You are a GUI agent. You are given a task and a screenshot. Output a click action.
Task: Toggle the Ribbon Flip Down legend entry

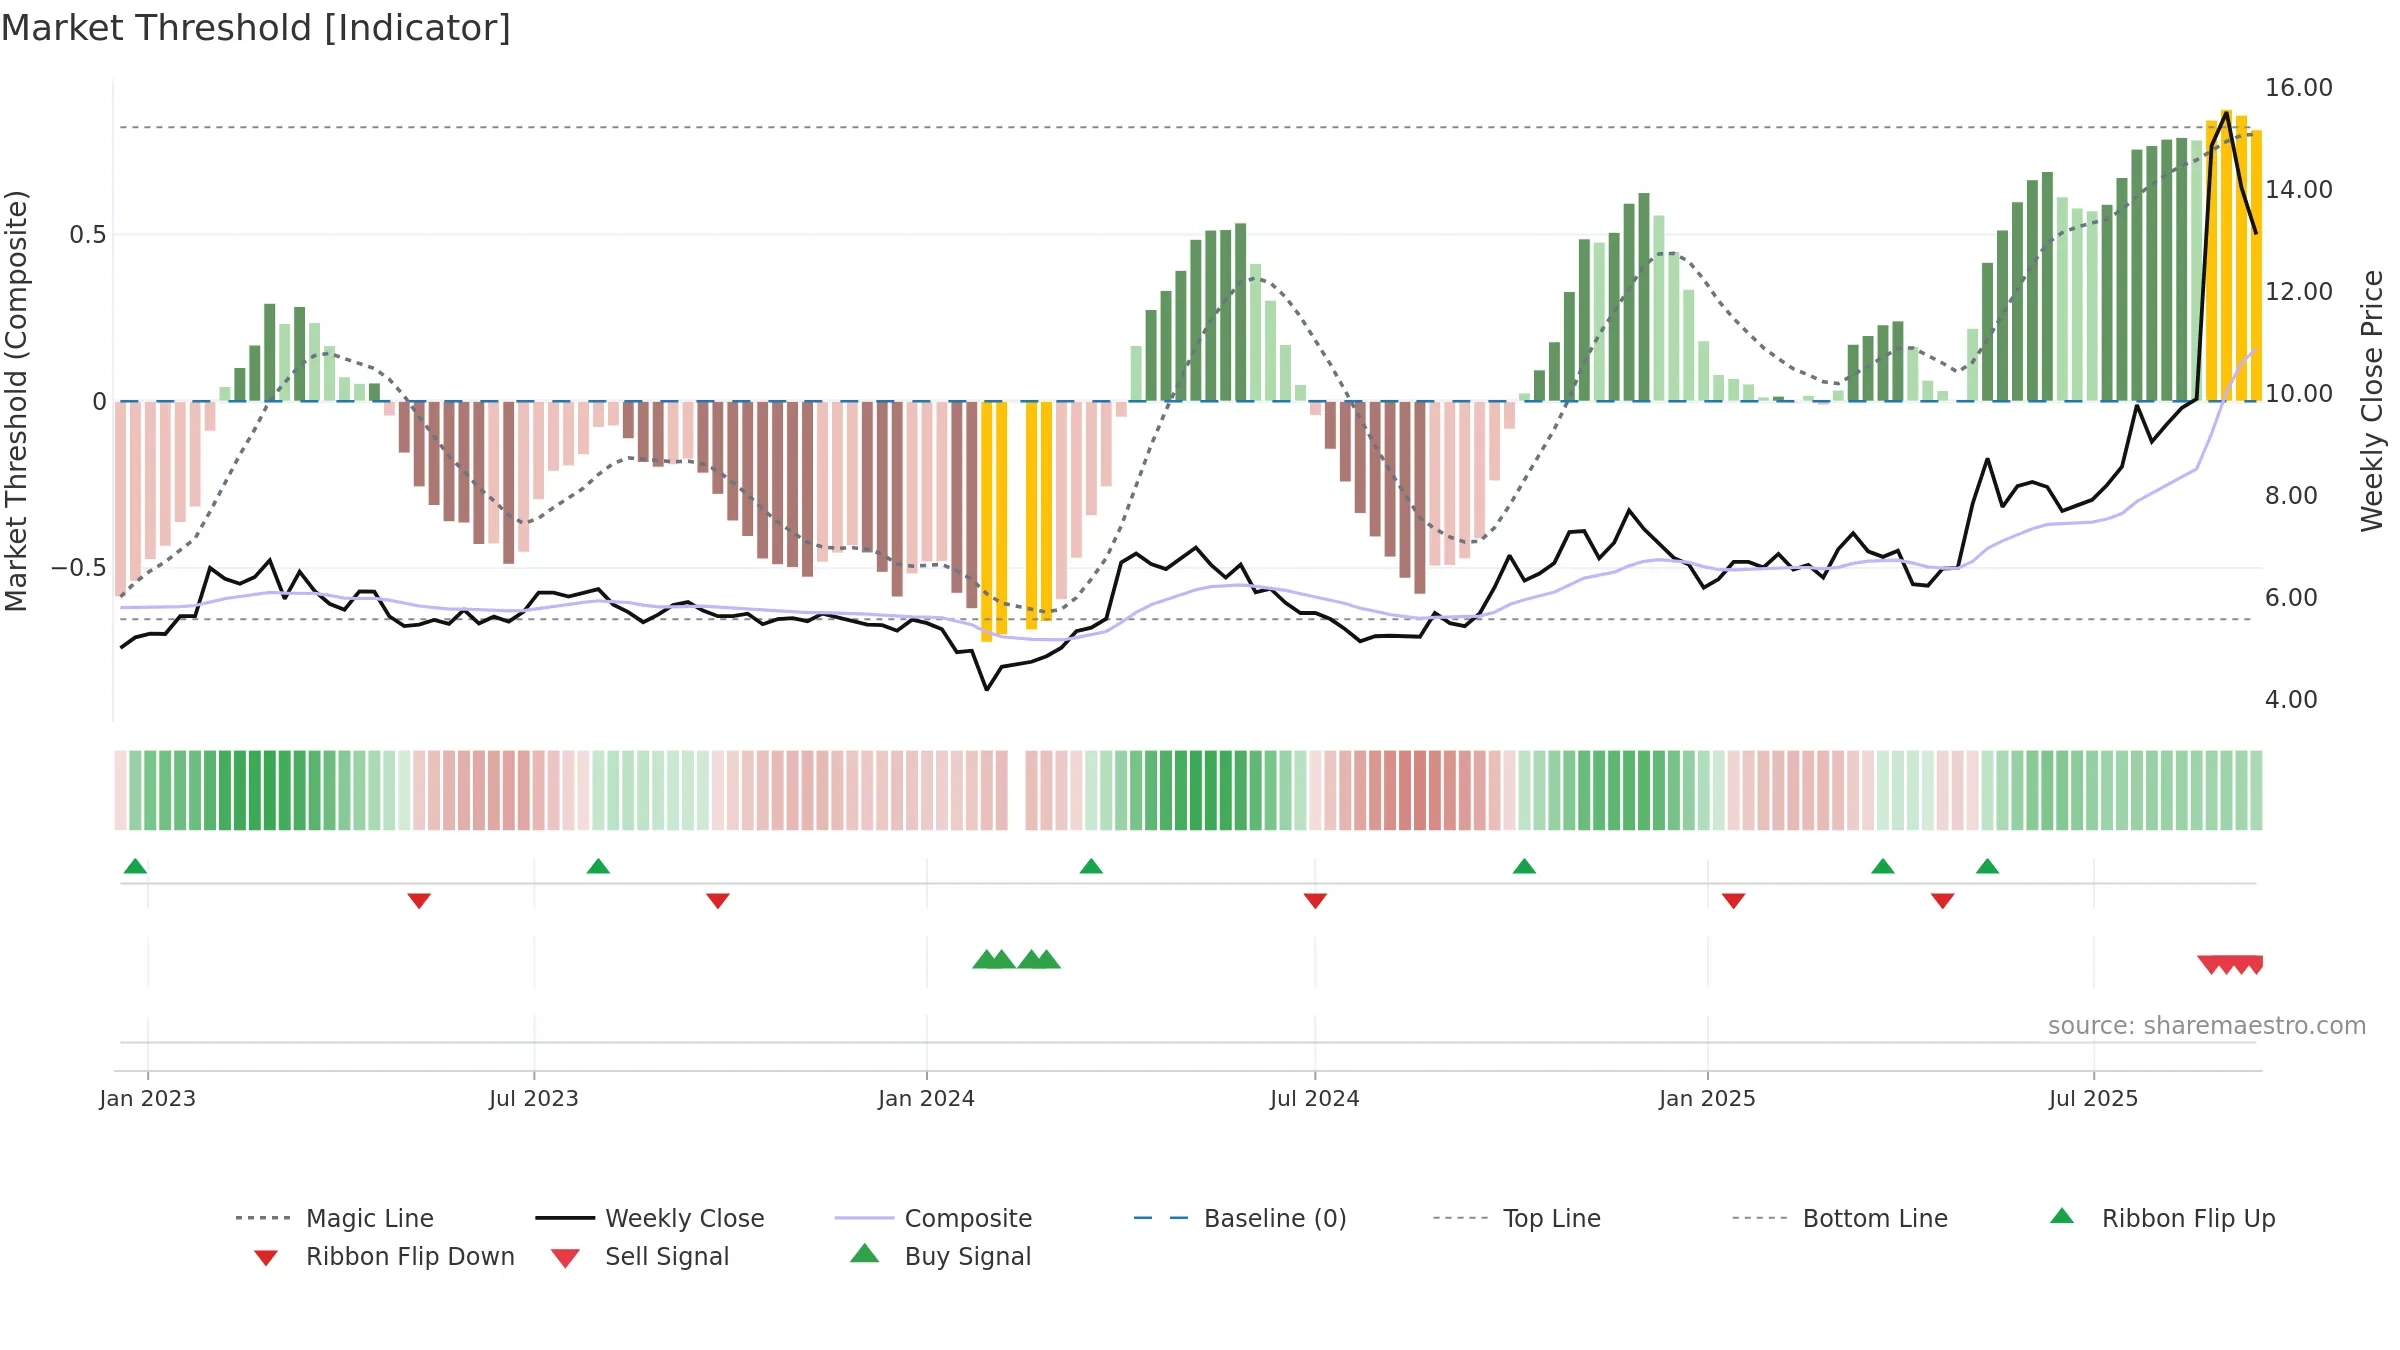pyautogui.click(x=384, y=1256)
